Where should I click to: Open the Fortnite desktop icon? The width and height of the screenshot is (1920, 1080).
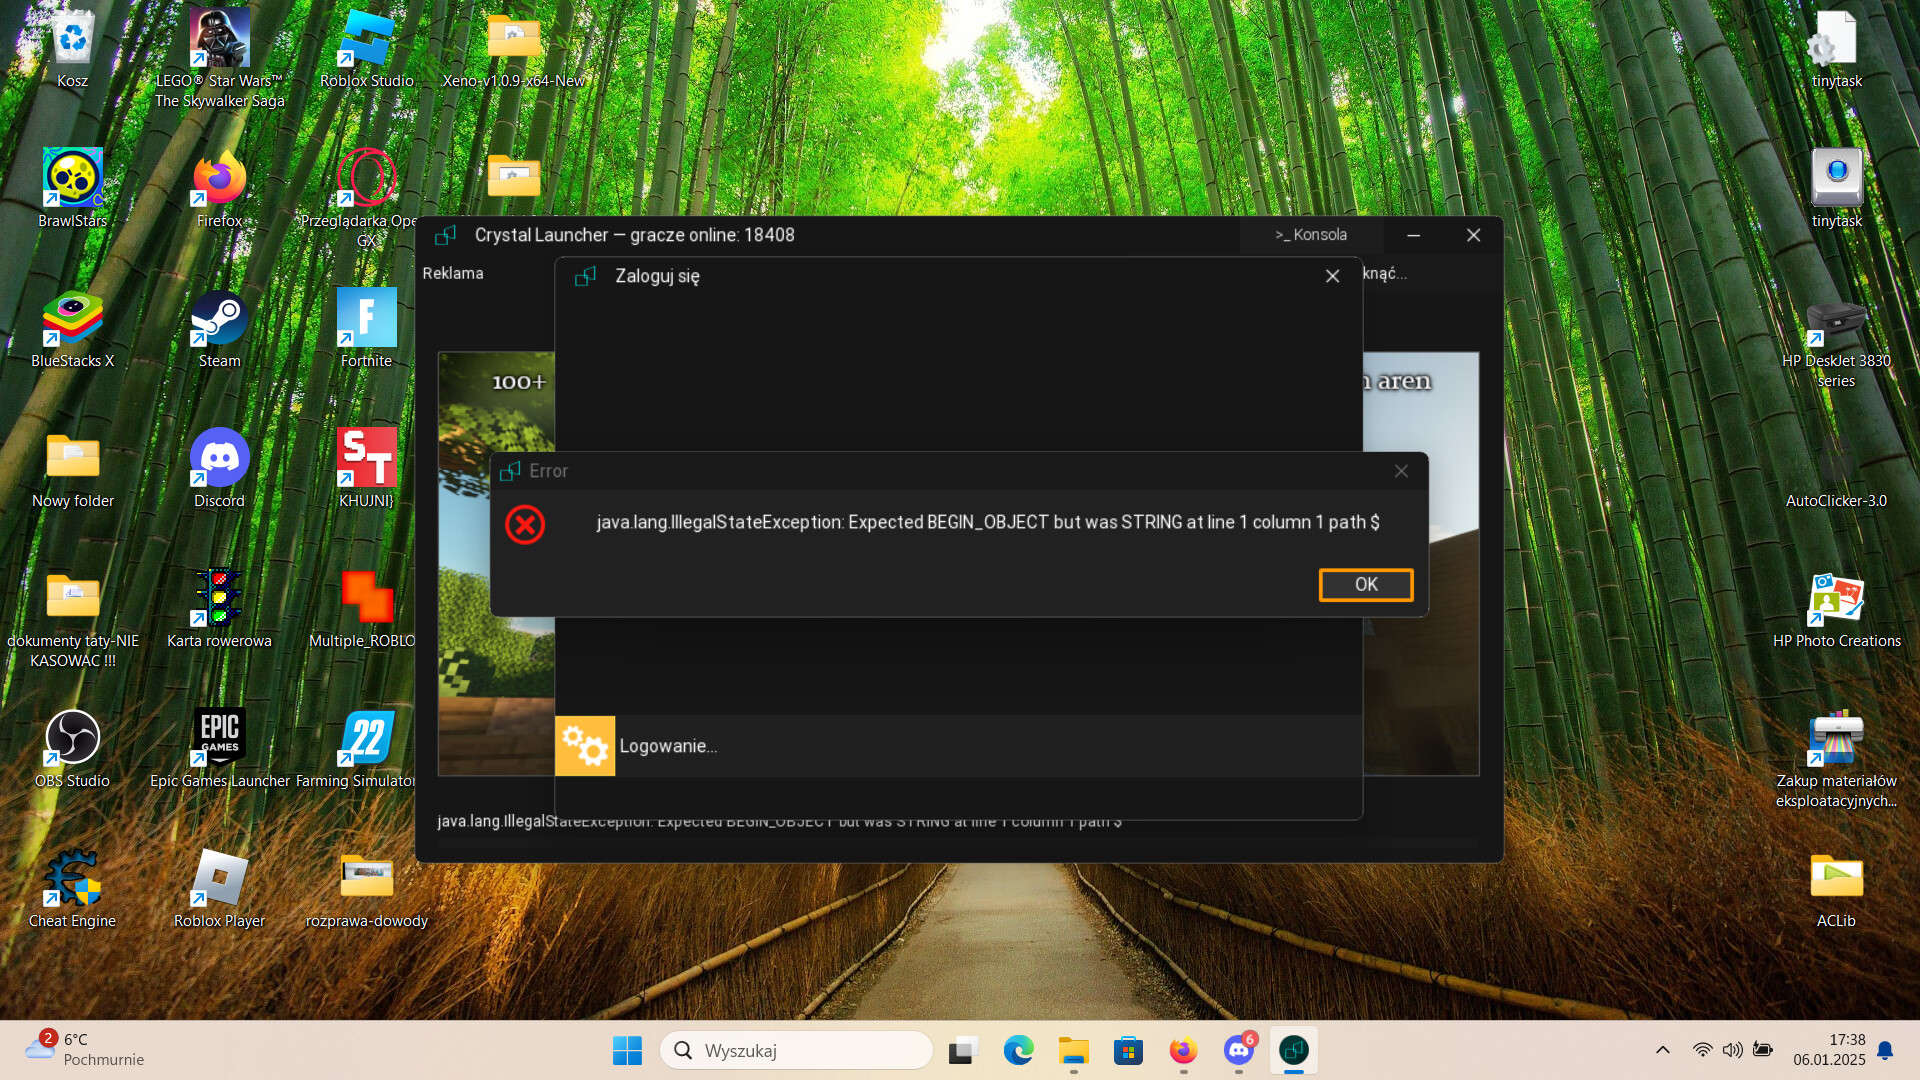(x=366, y=319)
